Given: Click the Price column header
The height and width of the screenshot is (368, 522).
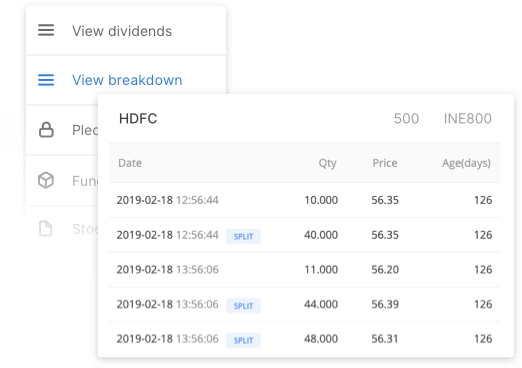Looking at the screenshot, I should 385,163.
